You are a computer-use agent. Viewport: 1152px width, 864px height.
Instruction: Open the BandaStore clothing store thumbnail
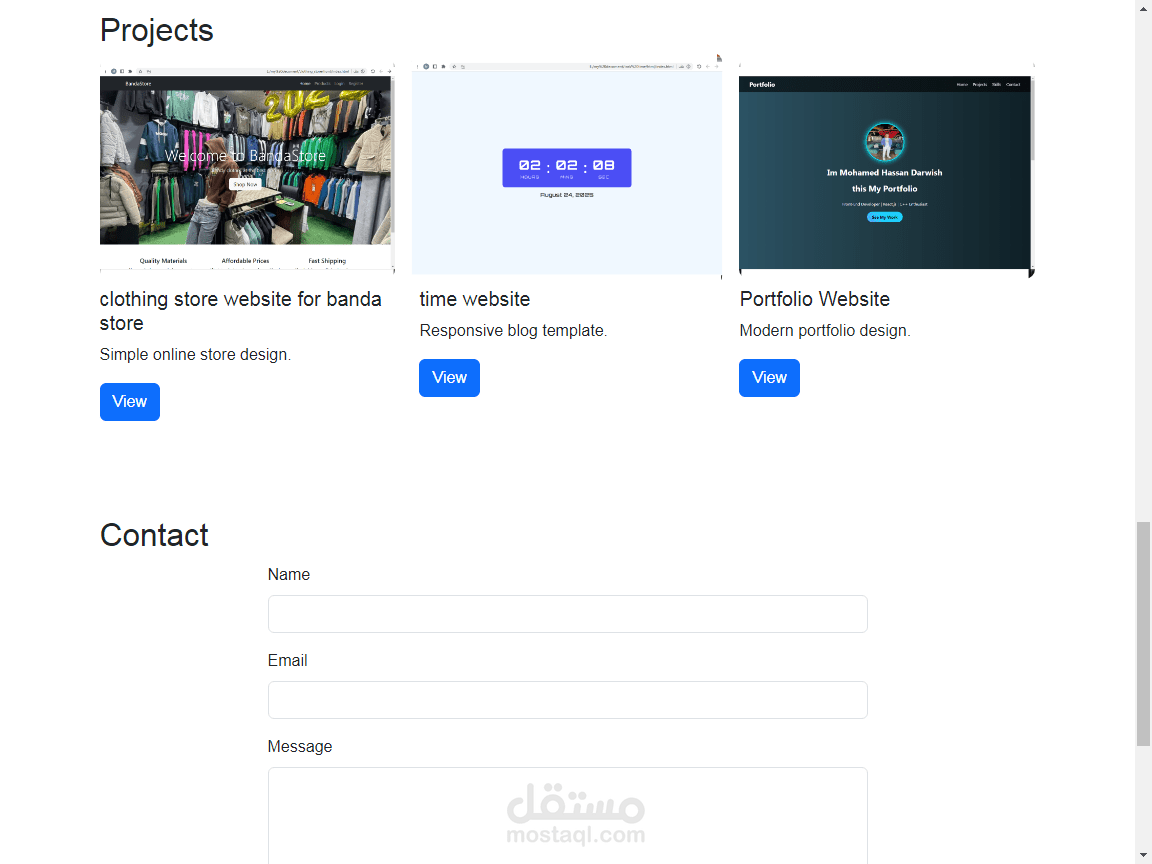point(248,168)
